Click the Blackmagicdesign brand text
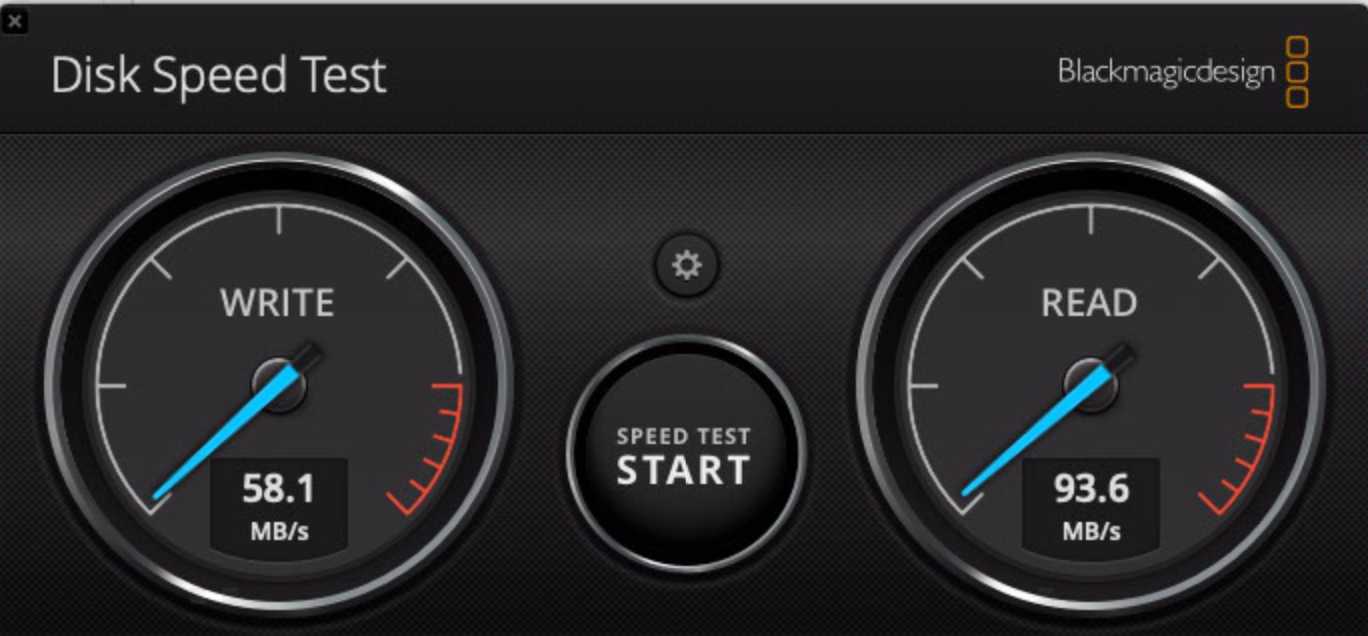The image size is (1368, 636). 1167,72
